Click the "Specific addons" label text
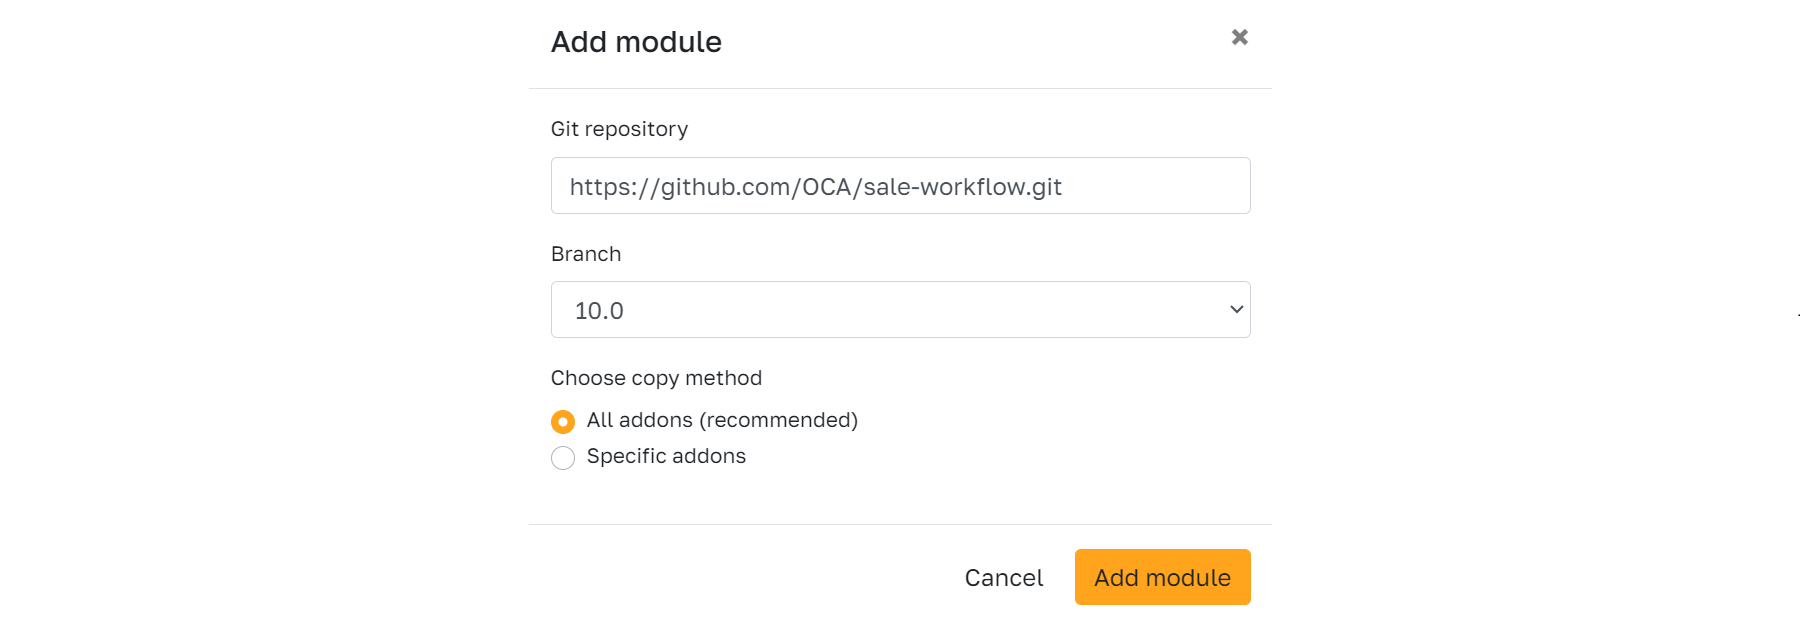 point(666,456)
